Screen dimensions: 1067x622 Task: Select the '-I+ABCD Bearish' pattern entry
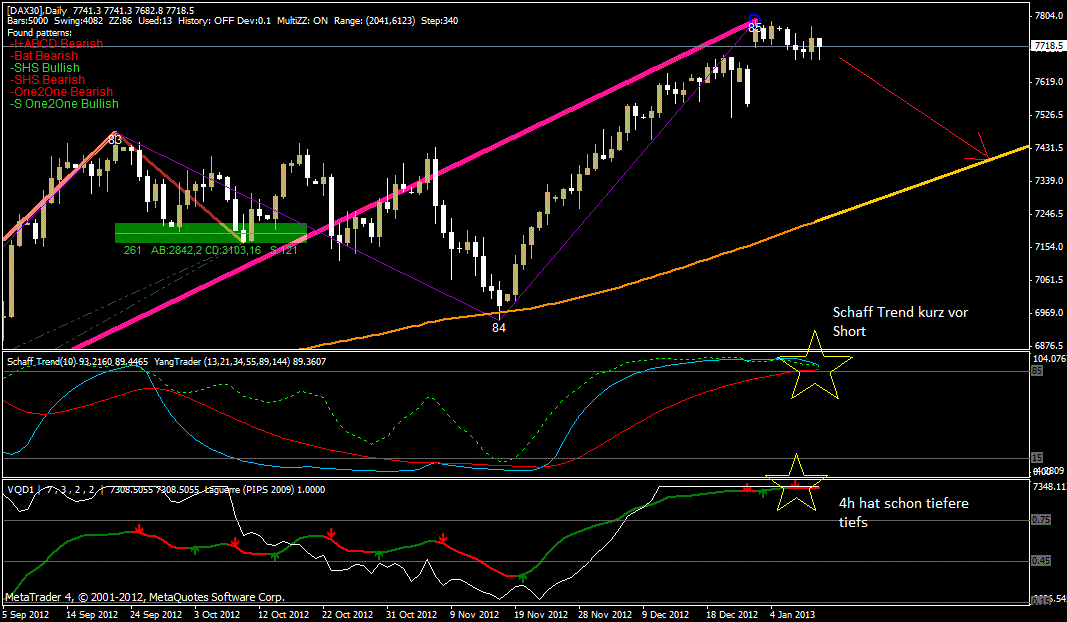(56, 44)
